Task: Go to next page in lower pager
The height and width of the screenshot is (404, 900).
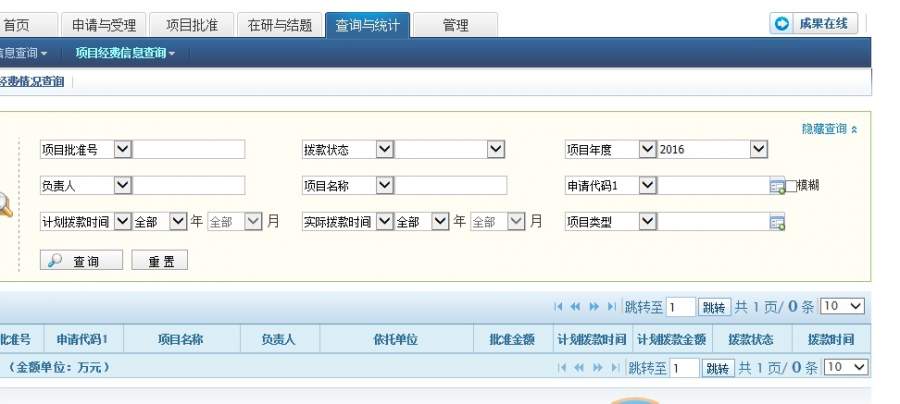Action: click(x=598, y=367)
